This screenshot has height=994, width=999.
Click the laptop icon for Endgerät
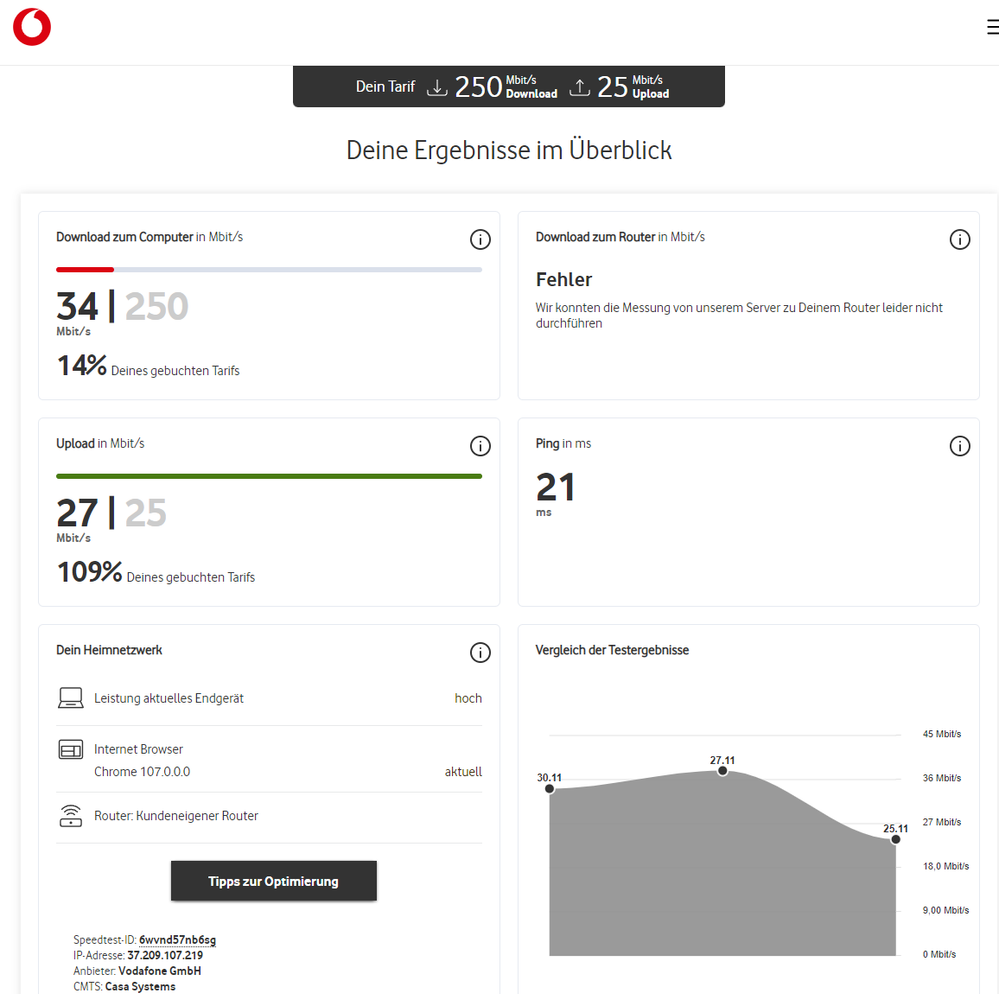[x=71, y=698]
